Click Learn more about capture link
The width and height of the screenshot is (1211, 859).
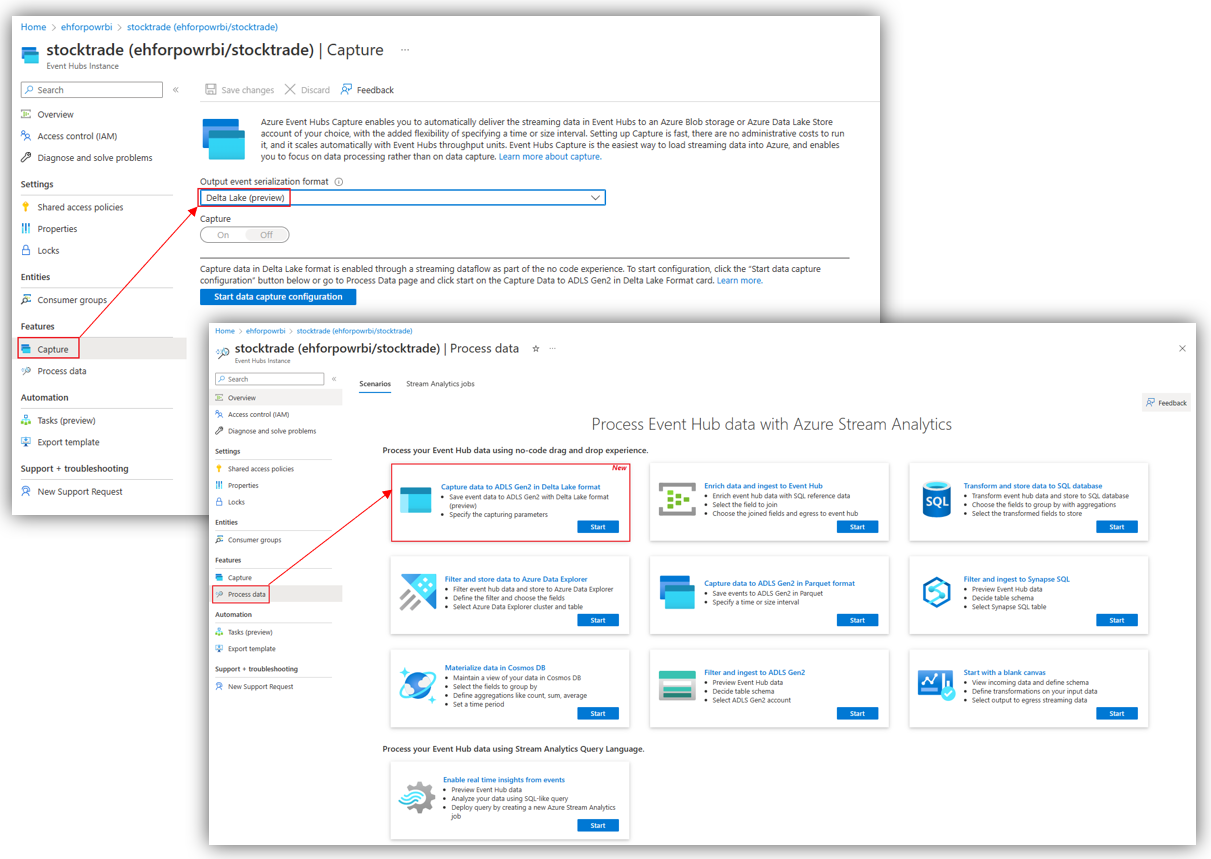(550, 157)
